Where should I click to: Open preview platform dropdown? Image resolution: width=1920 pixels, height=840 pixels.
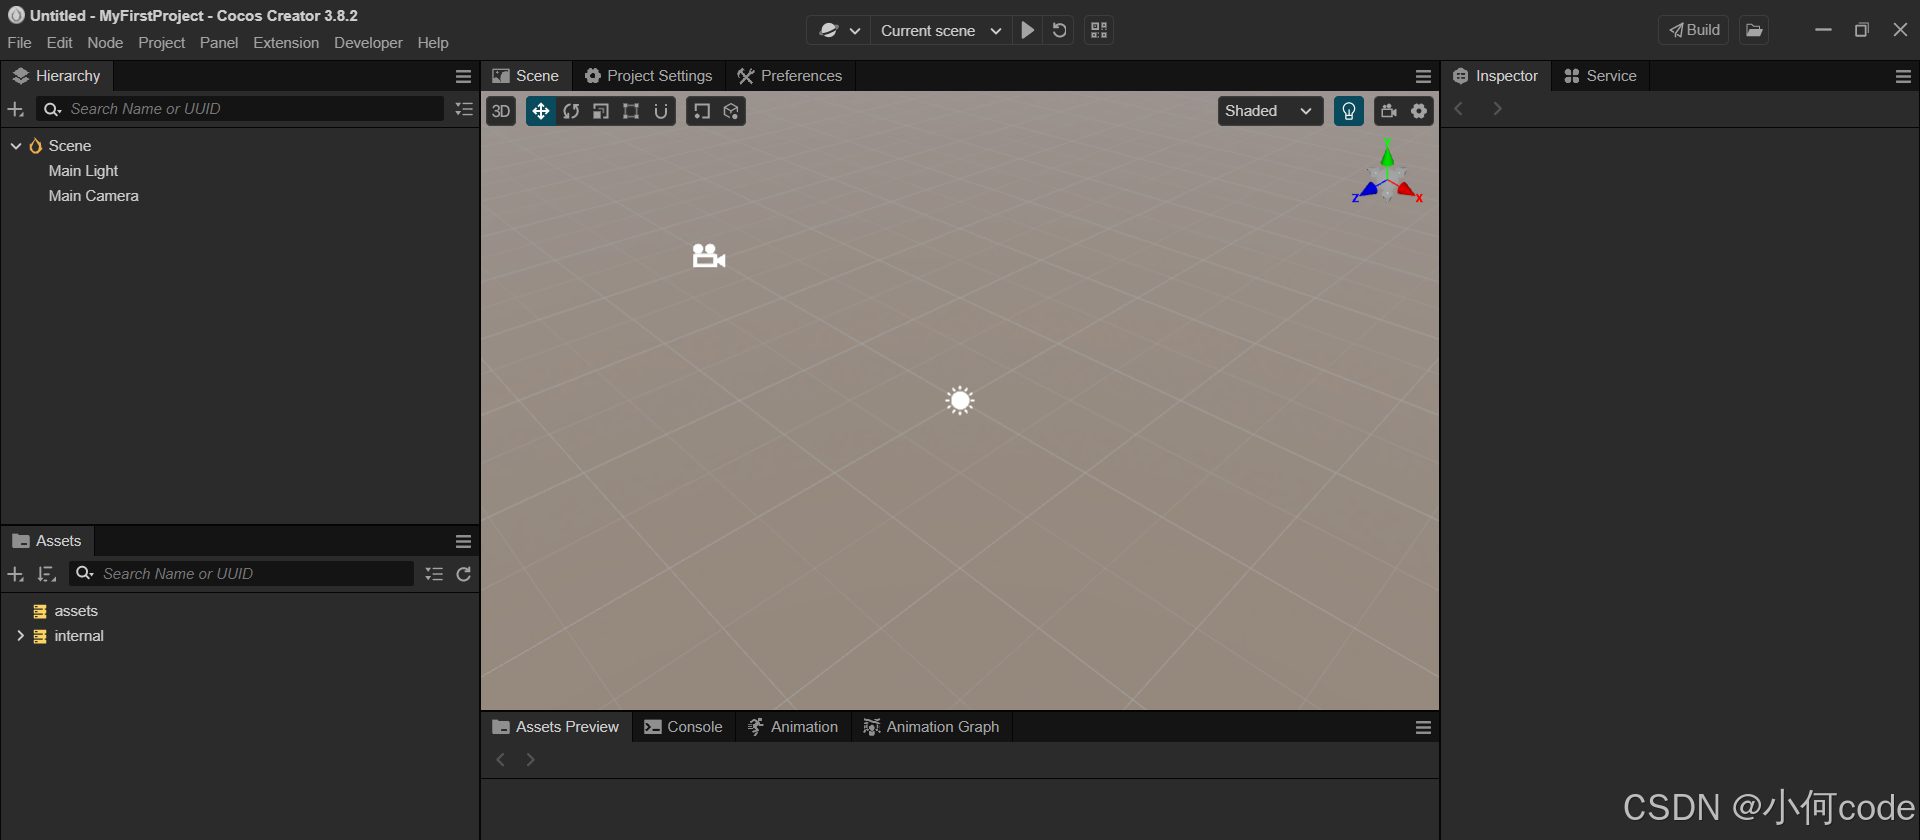tap(839, 30)
